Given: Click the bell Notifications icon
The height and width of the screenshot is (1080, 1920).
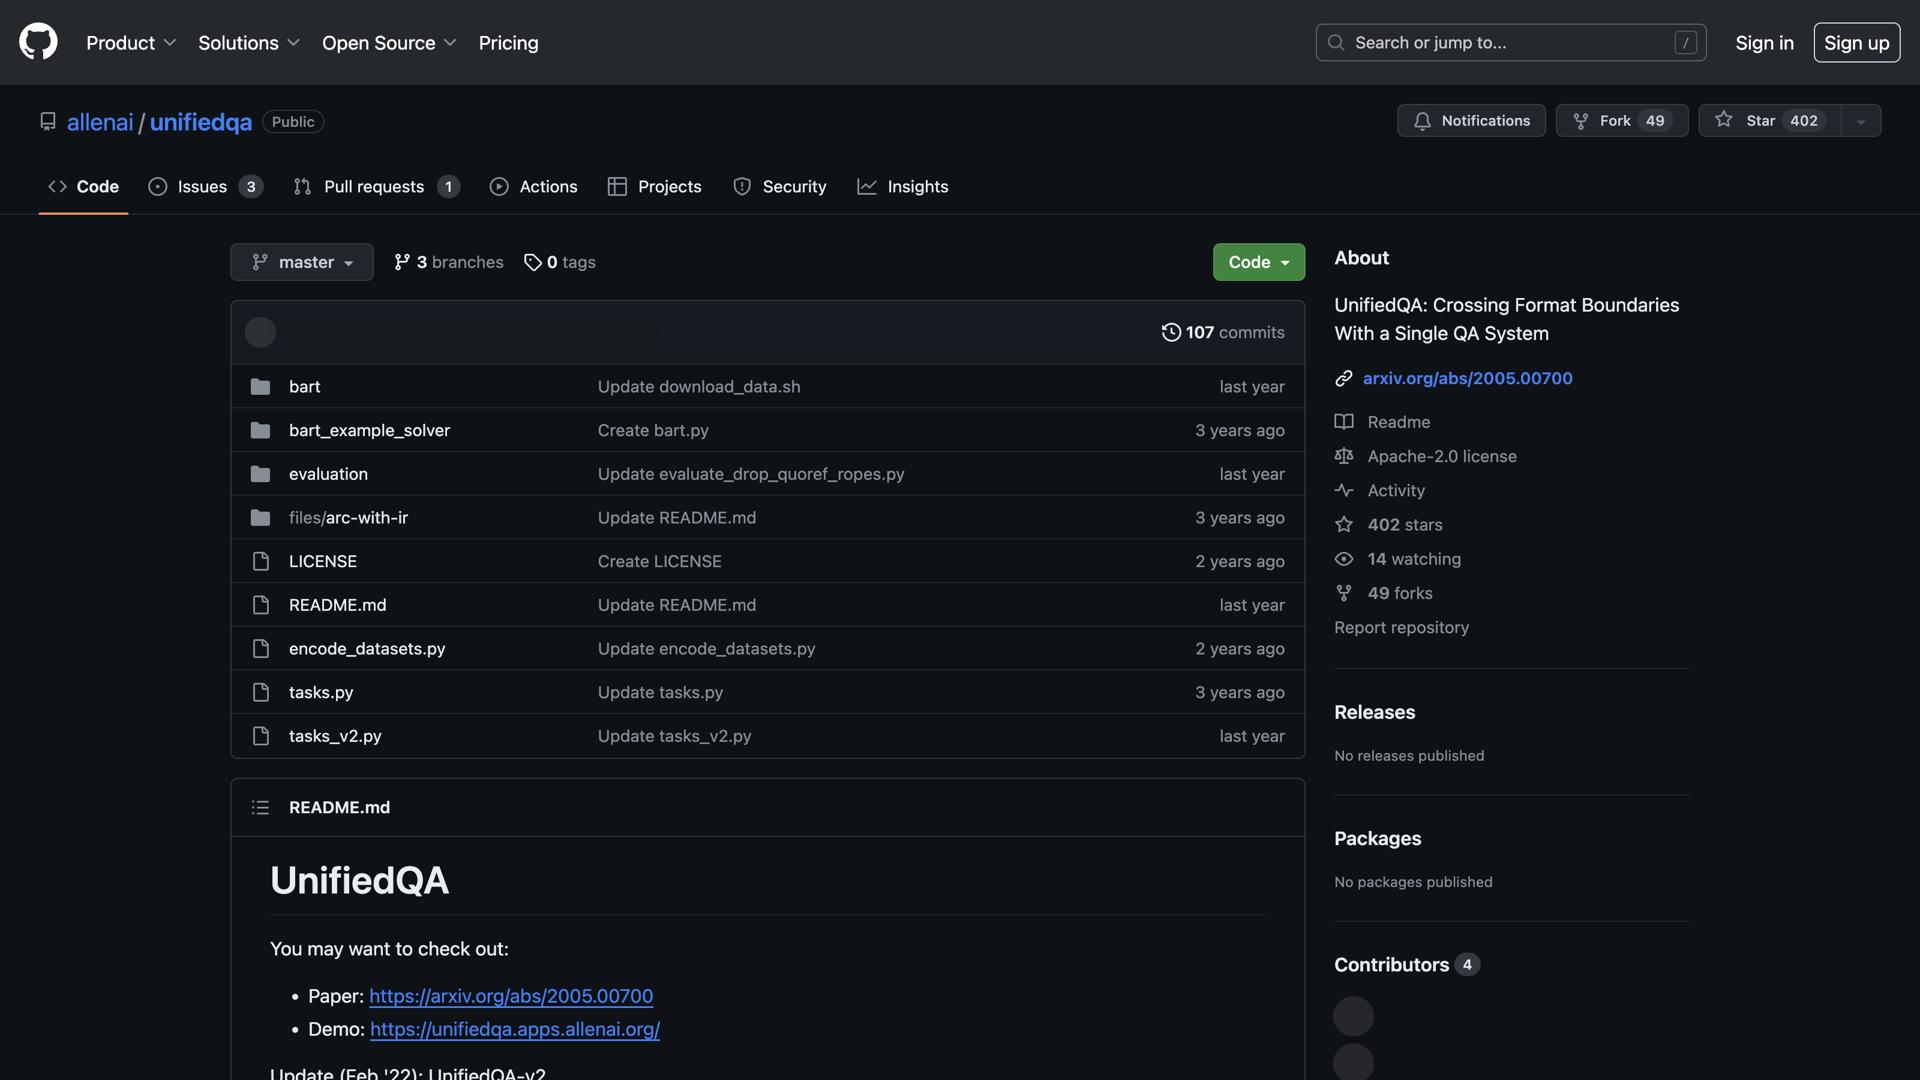Looking at the screenshot, I should click(x=1424, y=120).
